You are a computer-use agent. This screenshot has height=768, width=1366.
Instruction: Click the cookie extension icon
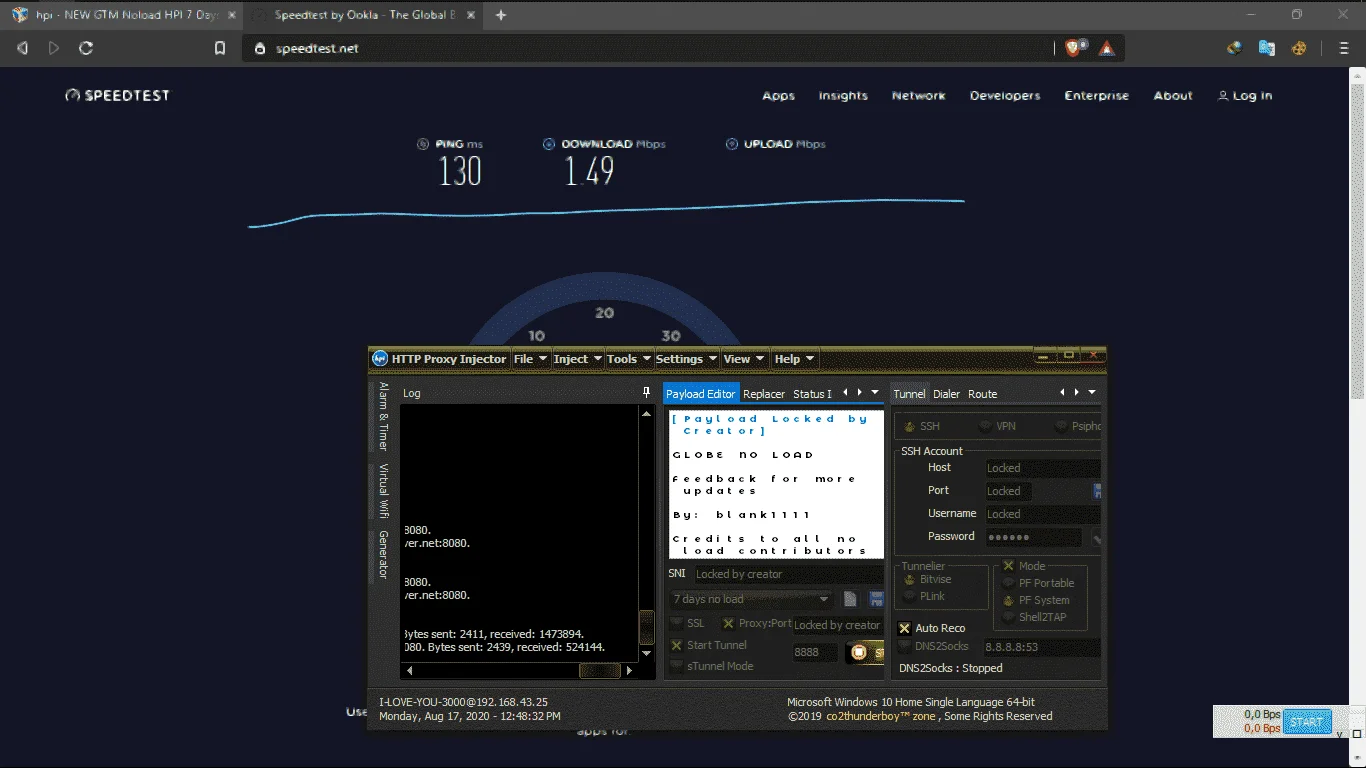pos(1299,48)
